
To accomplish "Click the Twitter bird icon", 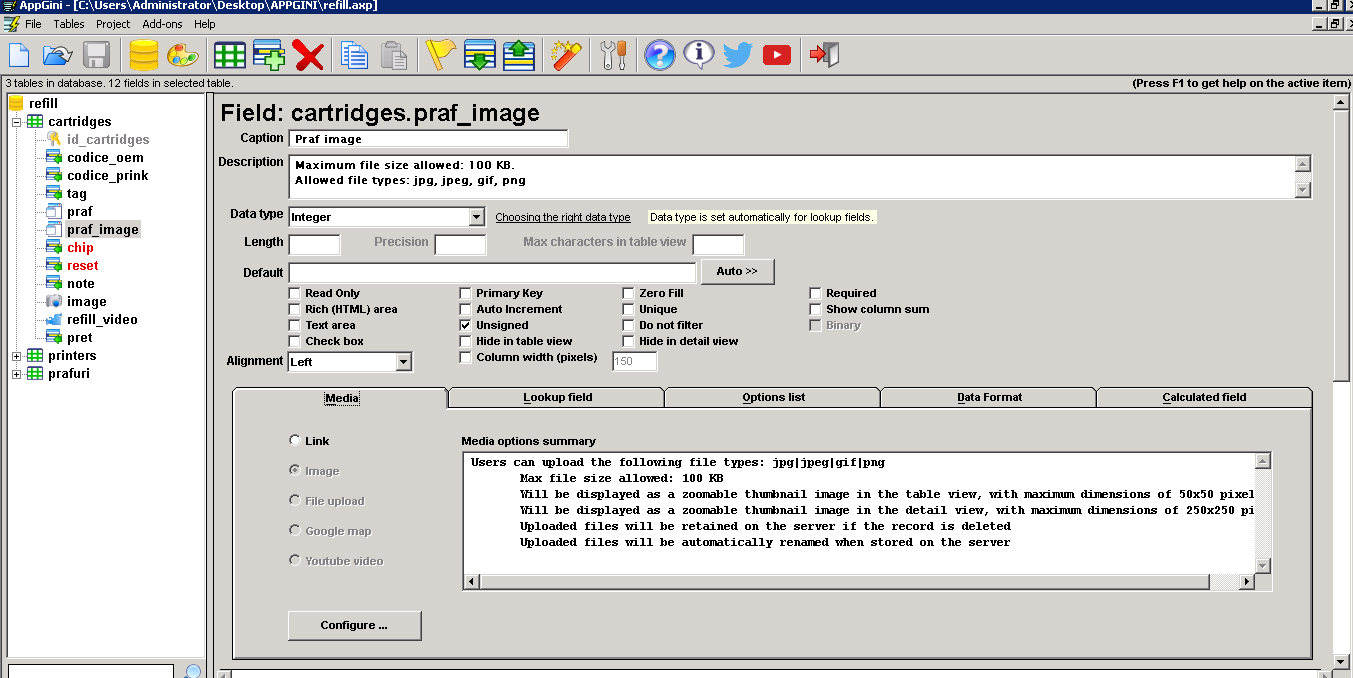I will coord(738,54).
